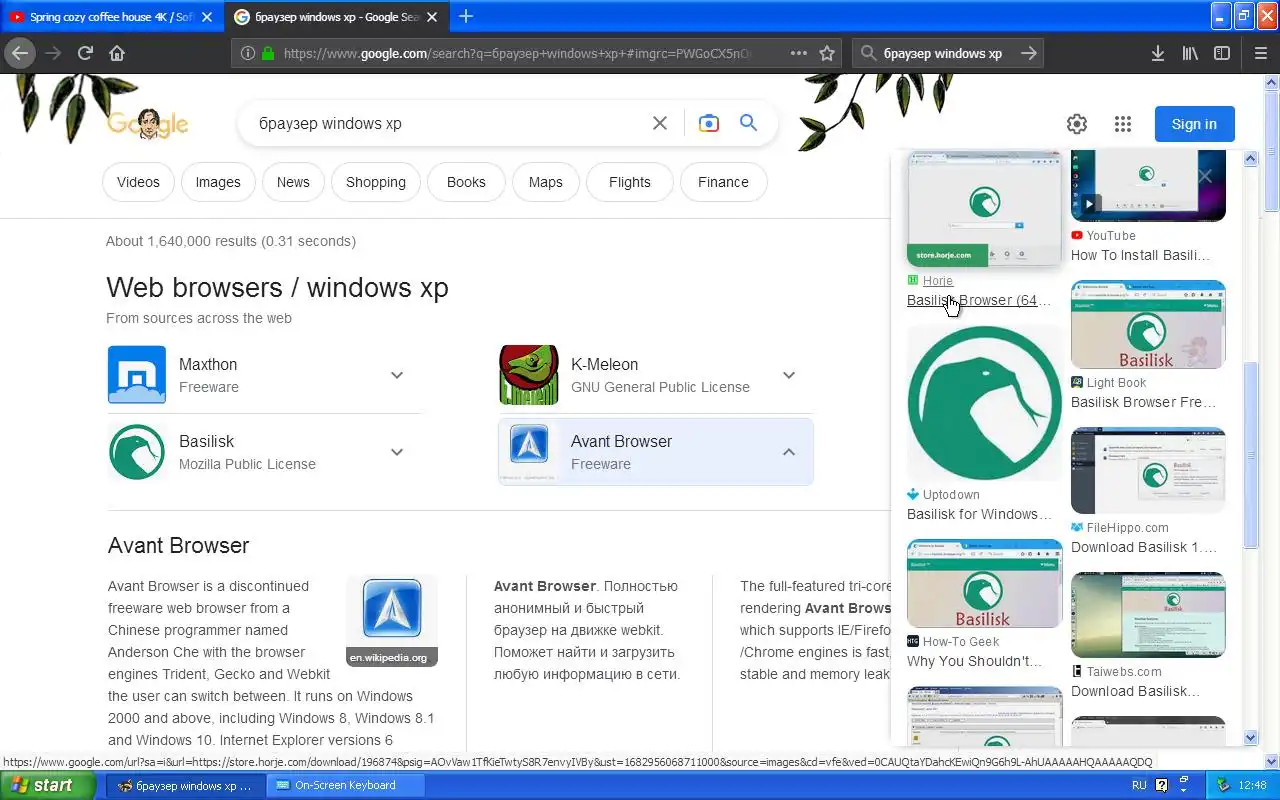
Task: Open the Taiwebs.com Basilisk thumbnail
Action: [1148, 615]
